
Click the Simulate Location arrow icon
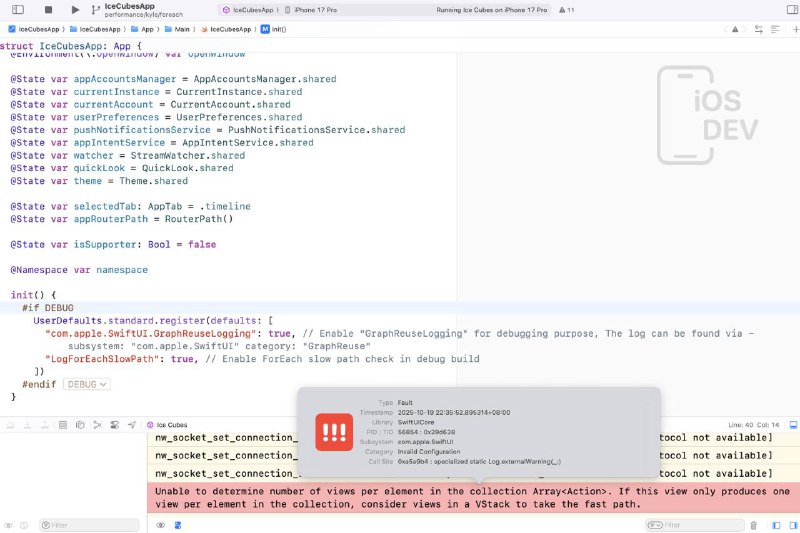(131, 425)
